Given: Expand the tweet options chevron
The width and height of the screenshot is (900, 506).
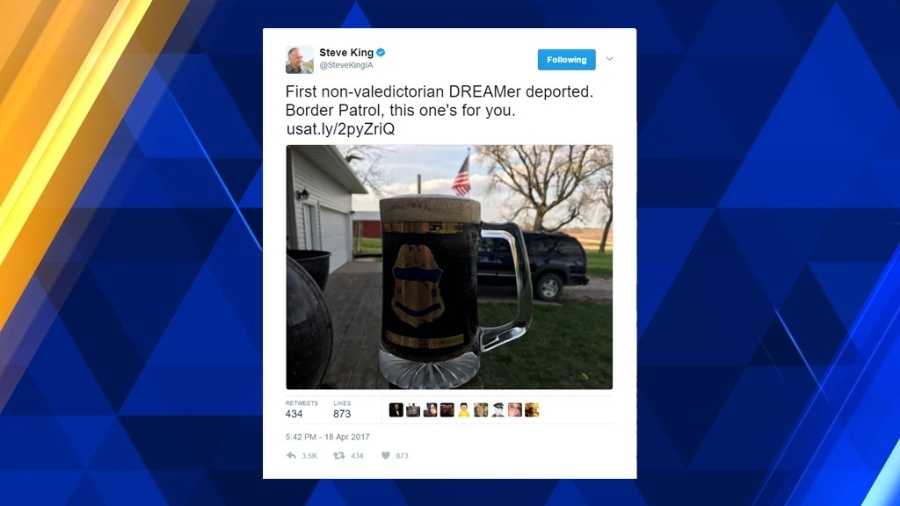Looking at the screenshot, I should [x=610, y=59].
